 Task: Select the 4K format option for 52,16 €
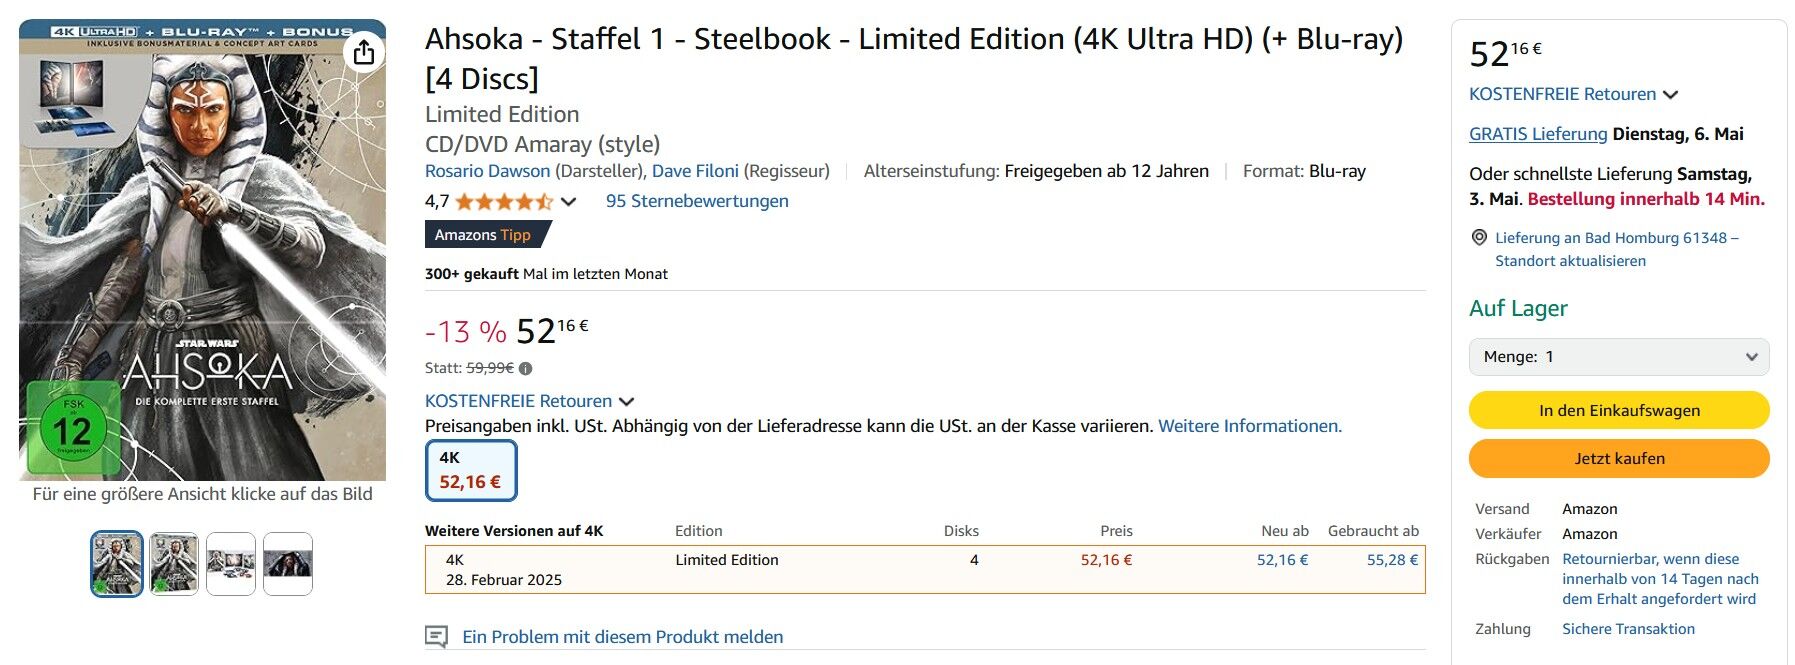(x=471, y=470)
